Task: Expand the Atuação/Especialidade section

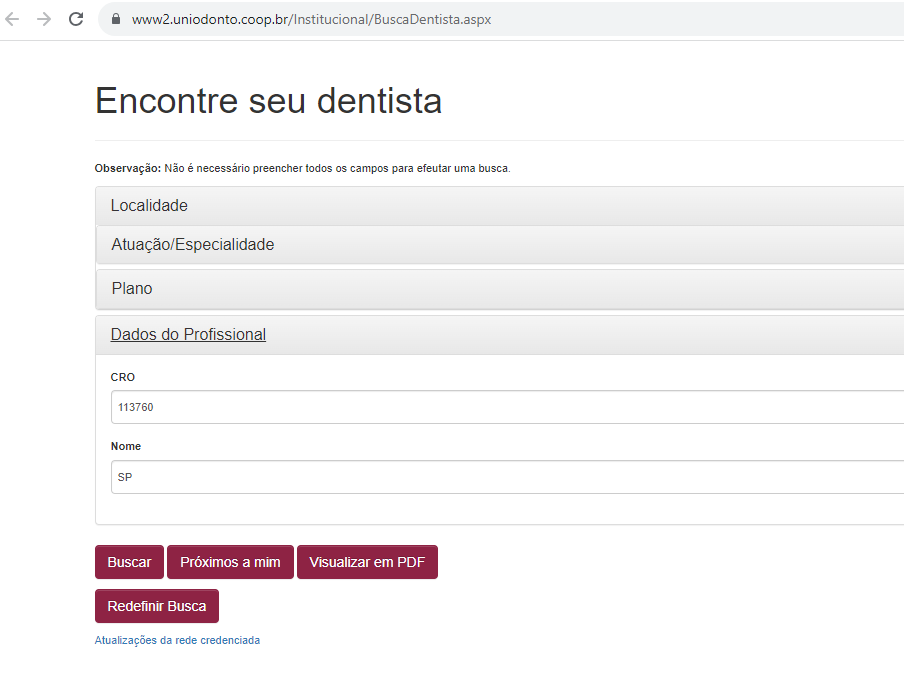Action: point(192,245)
